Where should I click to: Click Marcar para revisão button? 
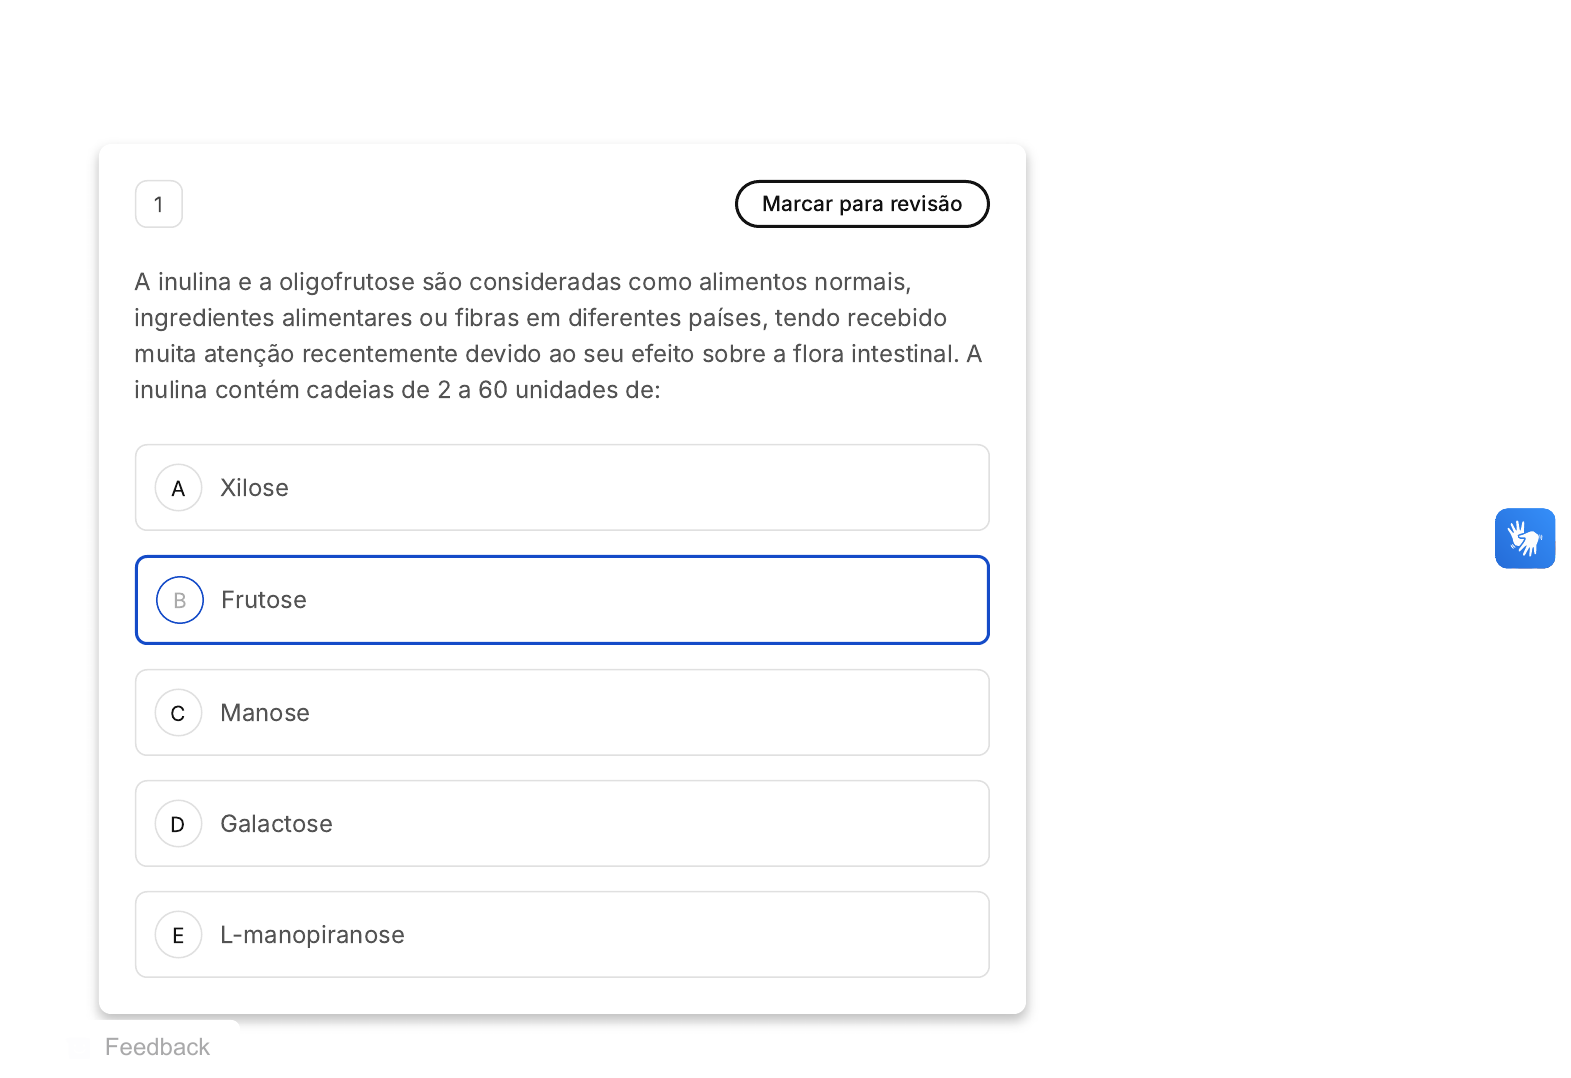862,204
